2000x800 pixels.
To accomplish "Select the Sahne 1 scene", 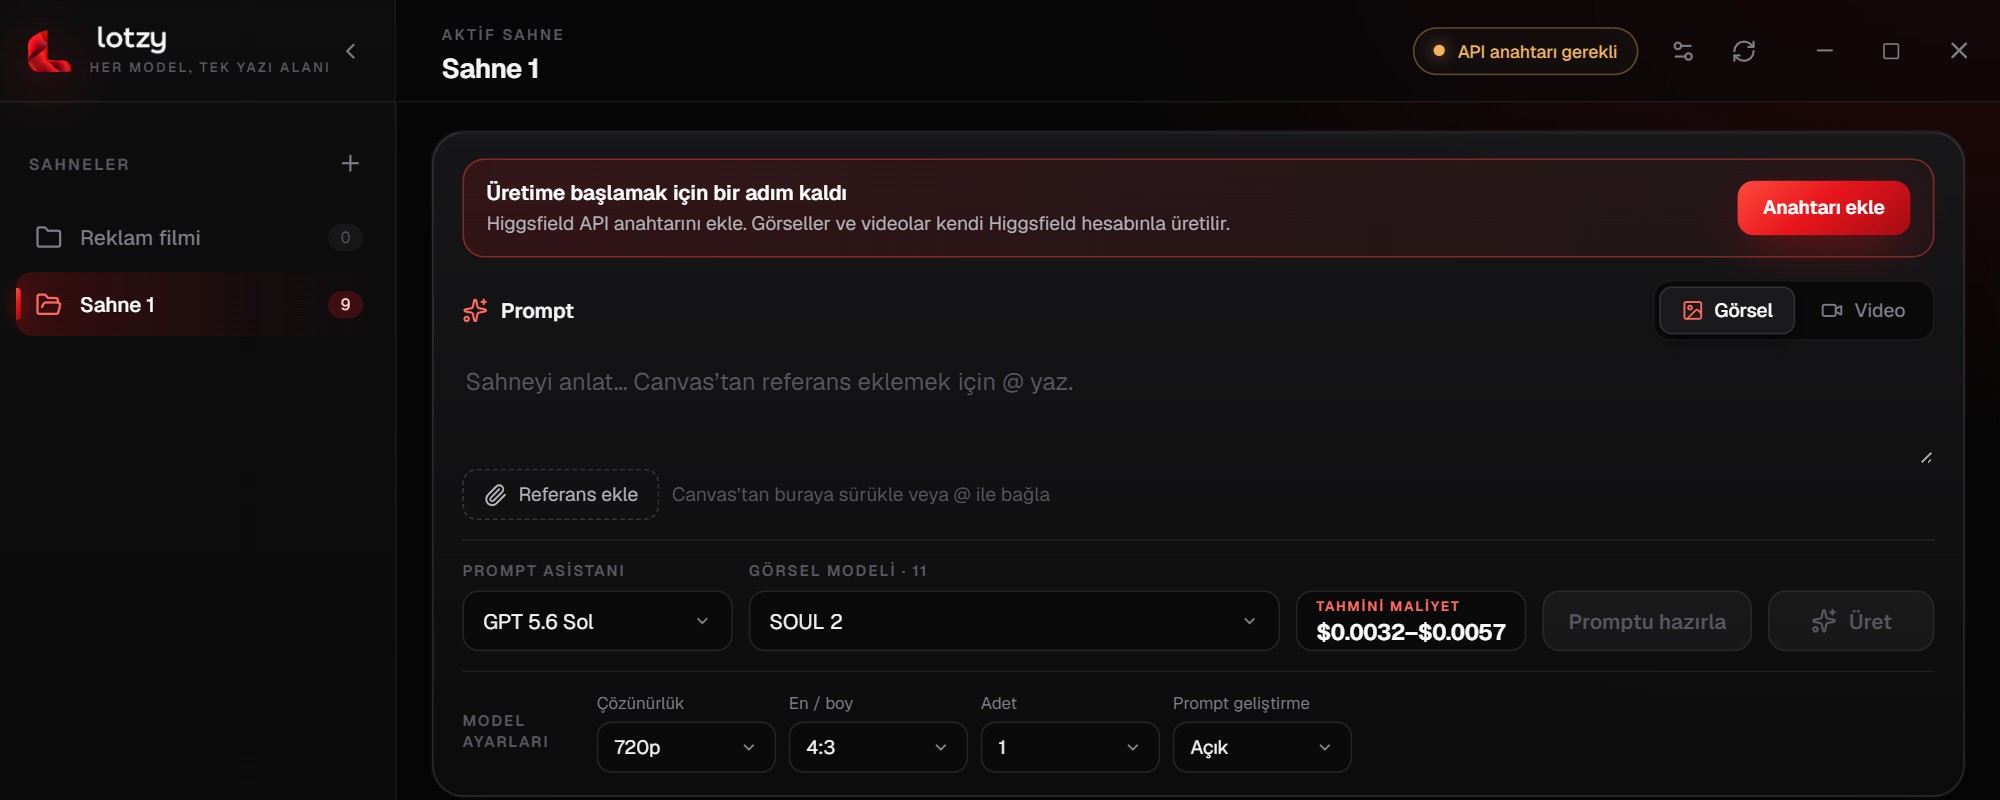I will (190, 304).
